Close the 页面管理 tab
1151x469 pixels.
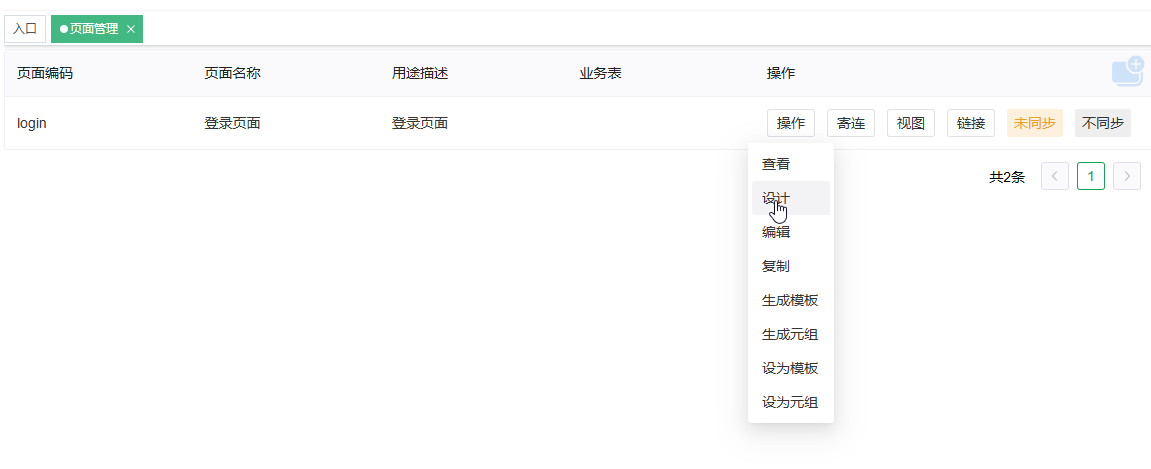[x=131, y=29]
